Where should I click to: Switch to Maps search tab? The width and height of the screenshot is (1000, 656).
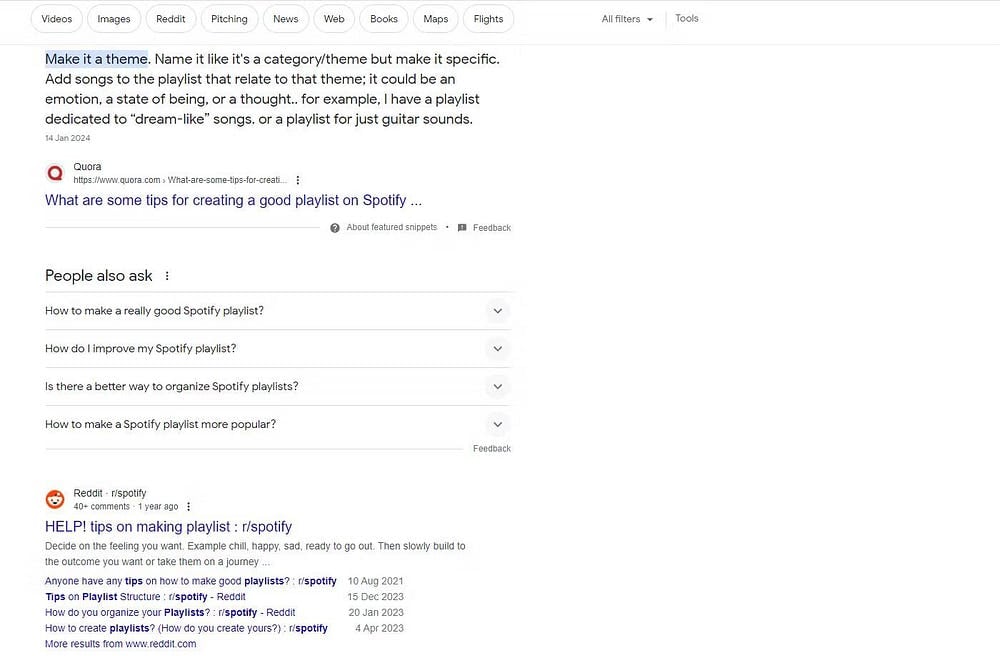(436, 19)
